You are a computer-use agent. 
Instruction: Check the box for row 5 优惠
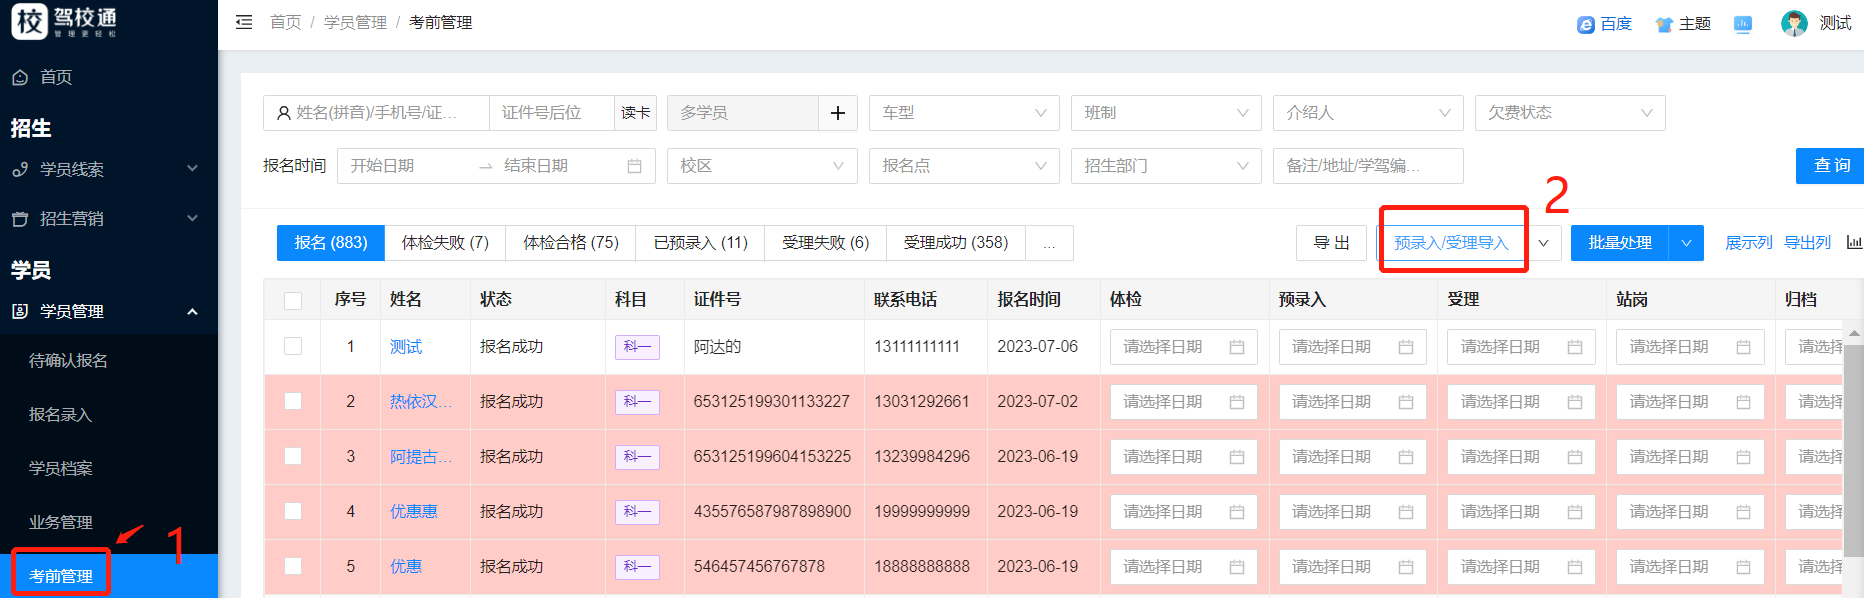pyautogui.click(x=293, y=566)
